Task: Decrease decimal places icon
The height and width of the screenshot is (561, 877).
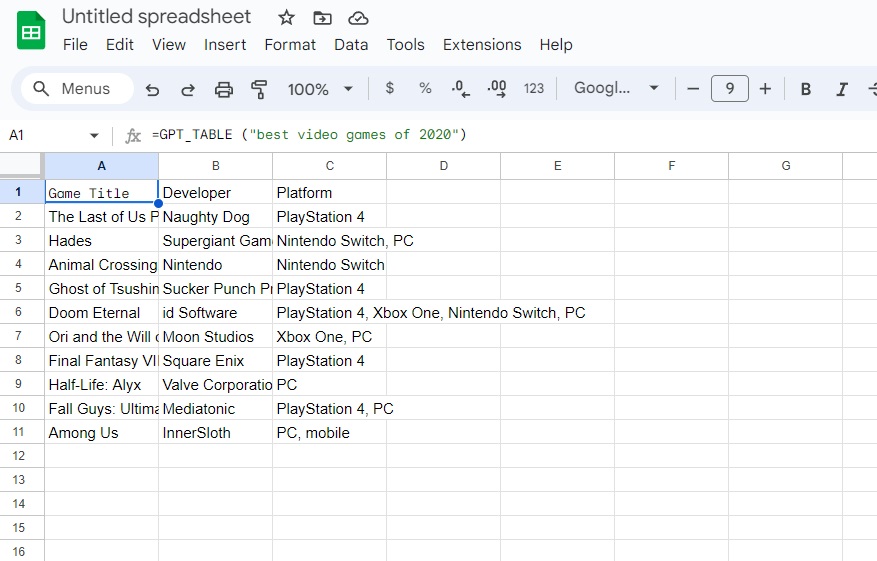Action: [x=460, y=88]
